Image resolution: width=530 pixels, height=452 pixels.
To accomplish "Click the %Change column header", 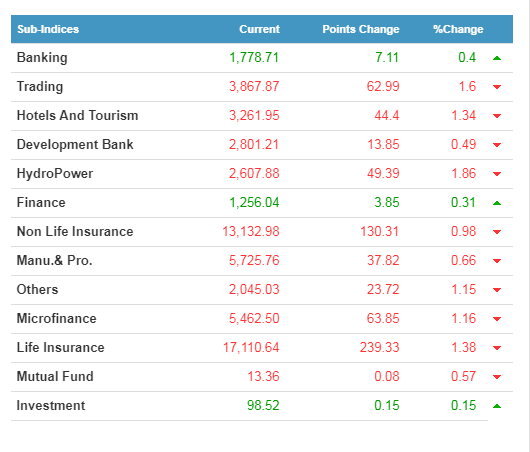I will pos(458,29).
